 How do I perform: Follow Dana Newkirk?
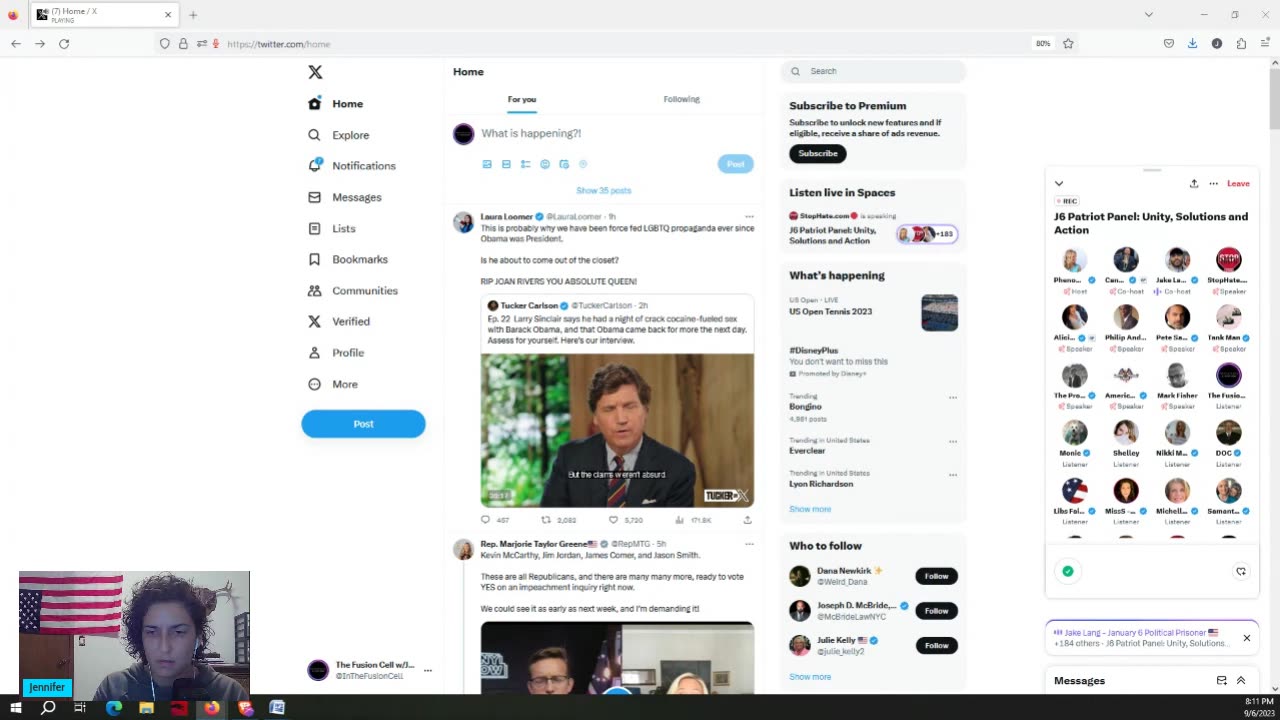click(x=936, y=576)
